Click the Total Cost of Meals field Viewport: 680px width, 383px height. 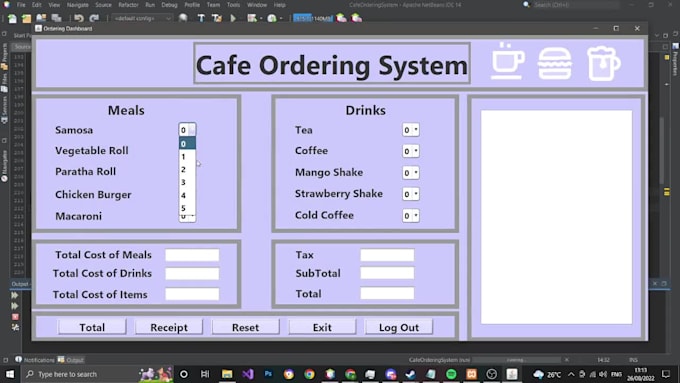pos(192,255)
